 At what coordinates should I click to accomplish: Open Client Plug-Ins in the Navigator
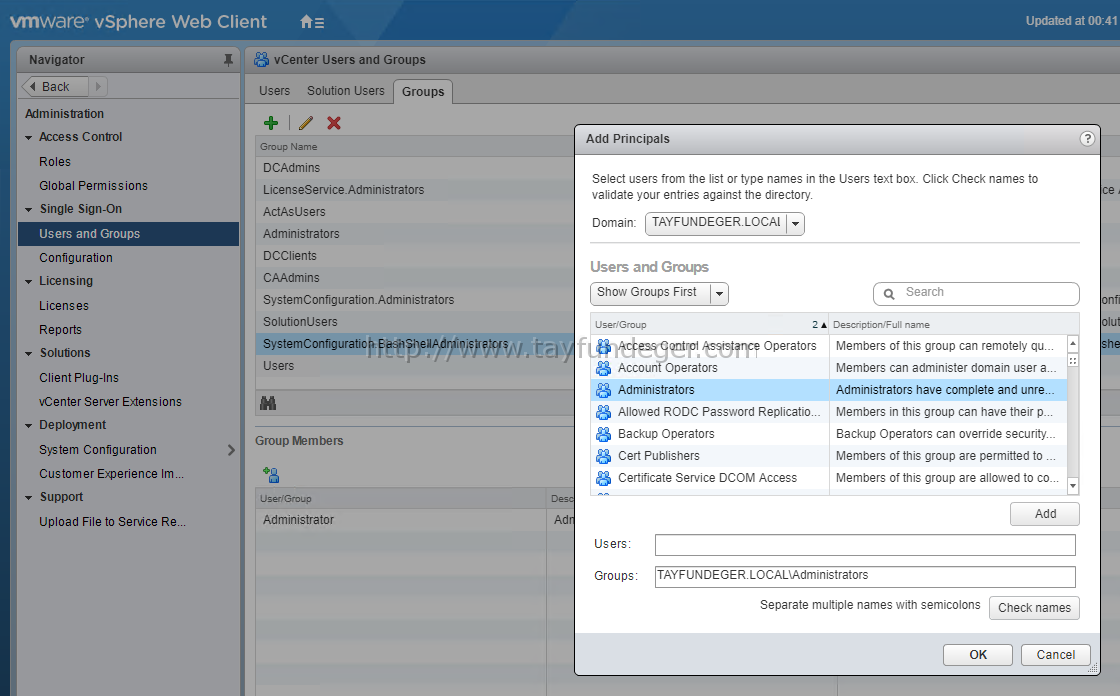coord(79,378)
